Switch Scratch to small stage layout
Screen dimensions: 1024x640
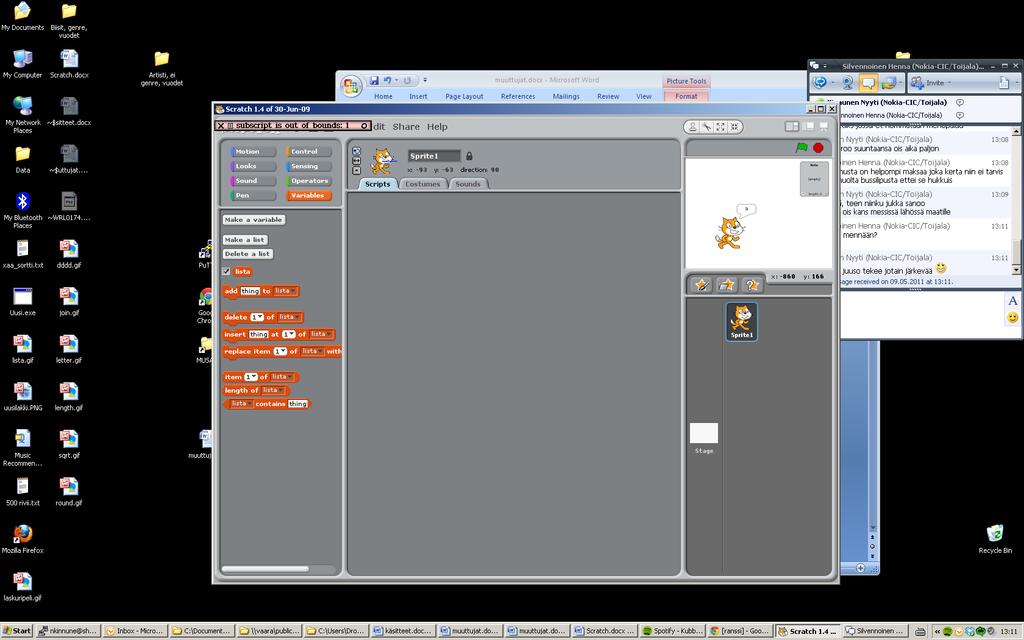point(792,126)
